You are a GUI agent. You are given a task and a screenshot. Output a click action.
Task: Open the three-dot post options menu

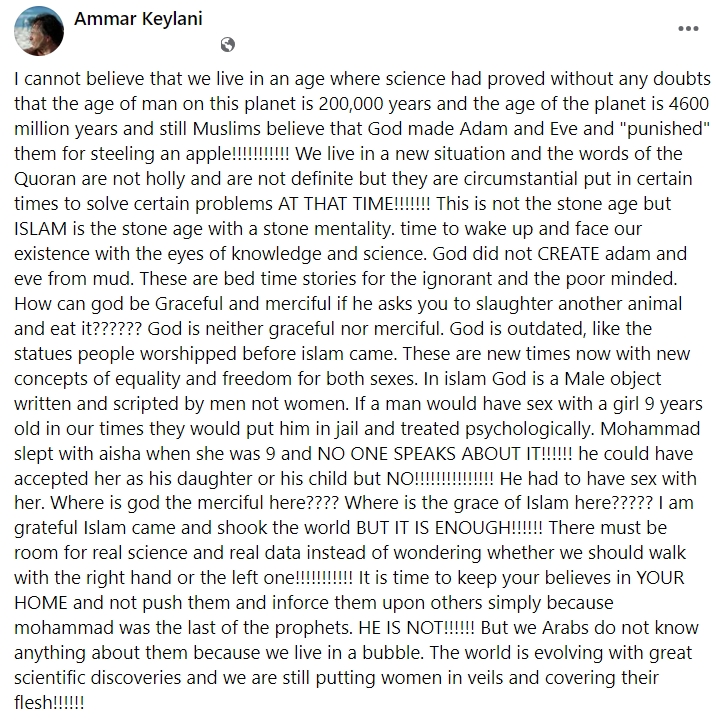tap(688, 28)
